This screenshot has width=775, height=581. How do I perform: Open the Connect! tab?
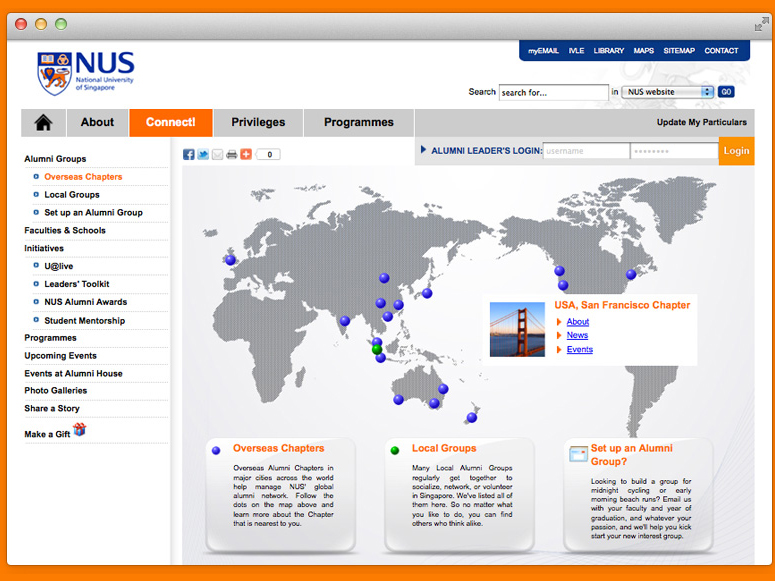(171, 122)
